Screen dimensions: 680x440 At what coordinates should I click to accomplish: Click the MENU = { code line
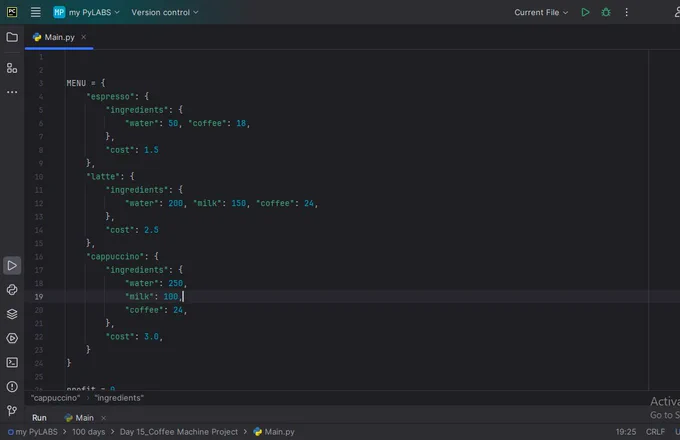(x=86, y=83)
